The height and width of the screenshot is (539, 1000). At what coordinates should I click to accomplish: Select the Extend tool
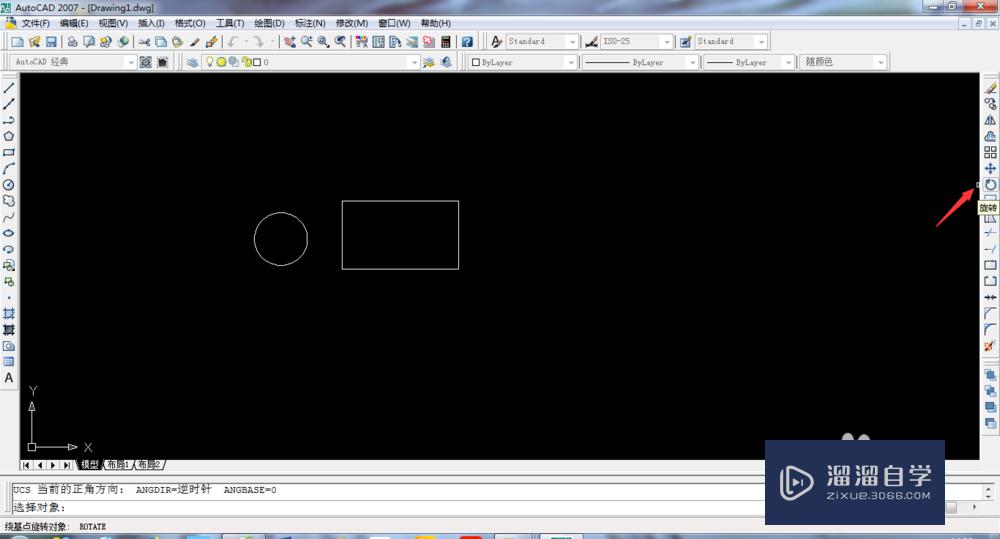pyautogui.click(x=990, y=249)
